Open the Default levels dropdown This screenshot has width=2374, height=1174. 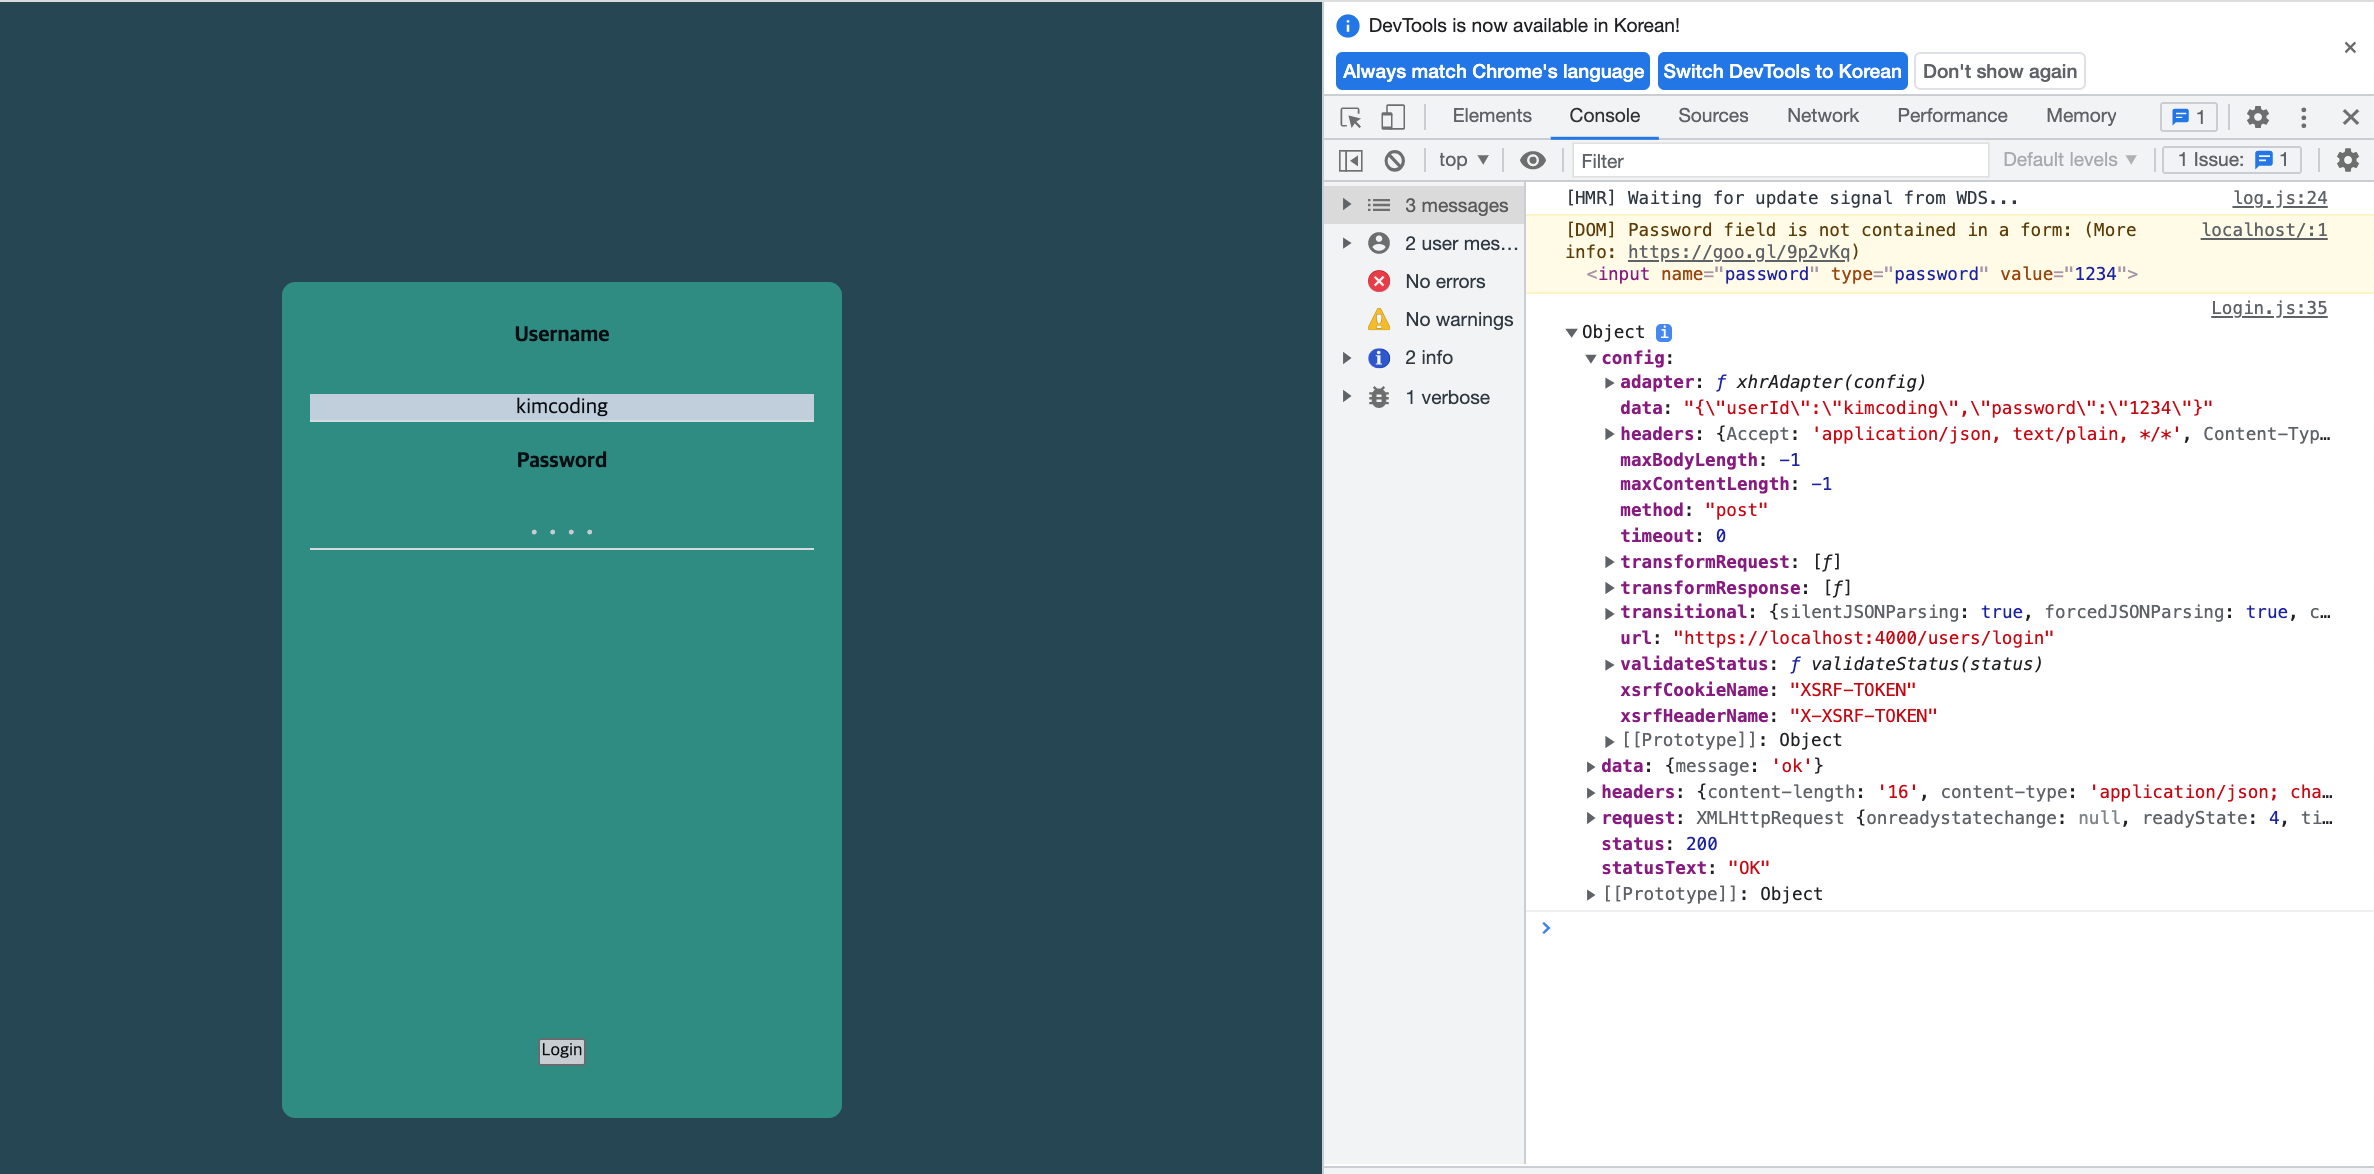point(2068,160)
